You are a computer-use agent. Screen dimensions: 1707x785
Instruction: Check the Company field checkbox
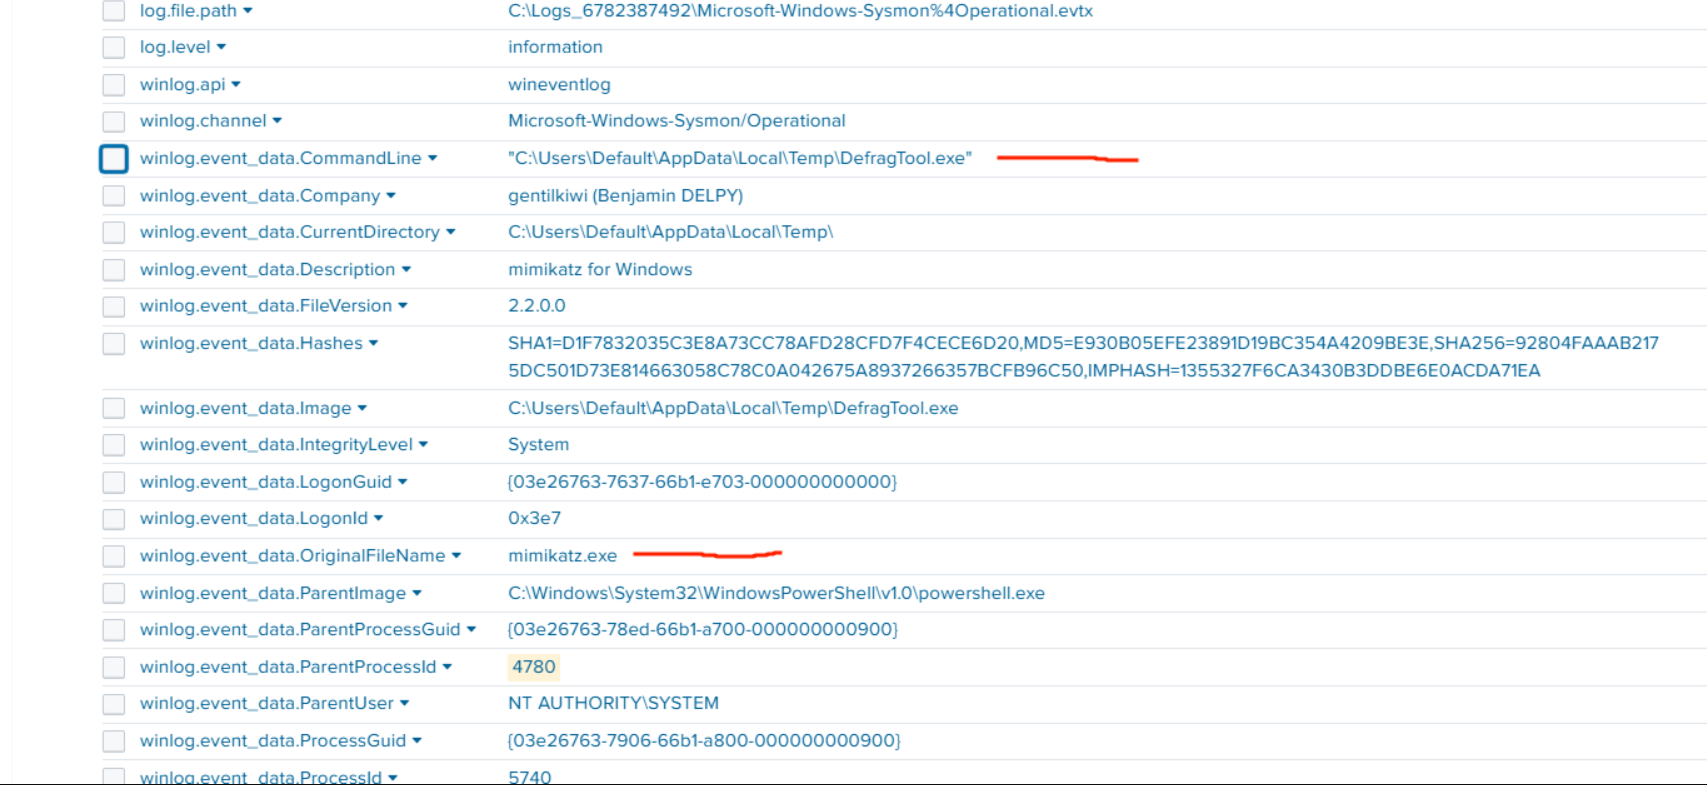114,196
